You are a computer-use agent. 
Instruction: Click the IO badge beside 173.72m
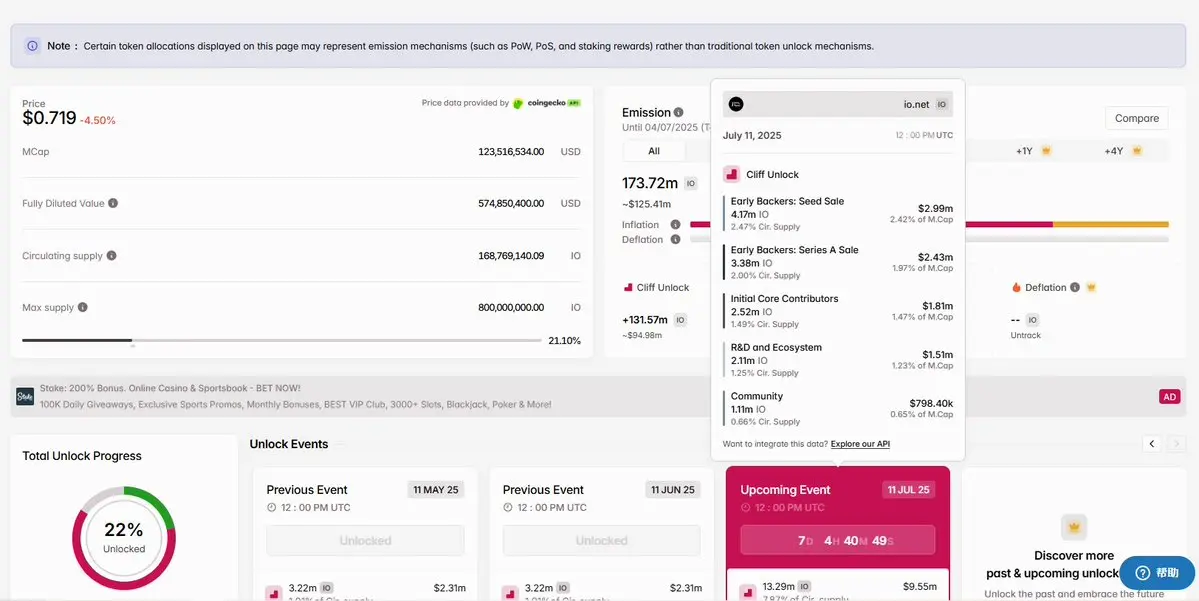690,184
